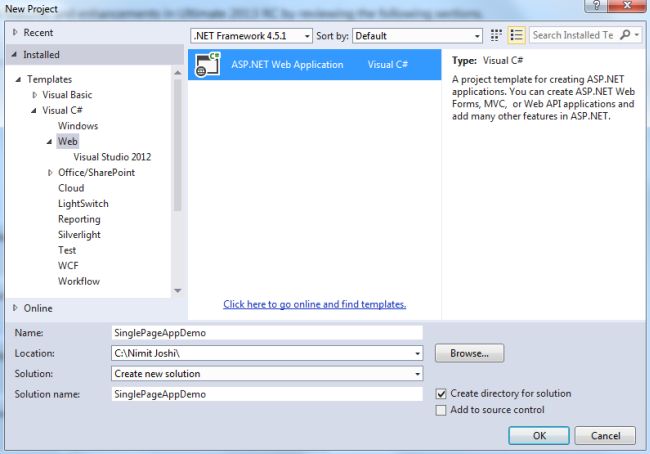Image resolution: width=650 pixels, height=454 pixels.
Task: Open the Sort by Default dropdown
Action: (417, 36)
